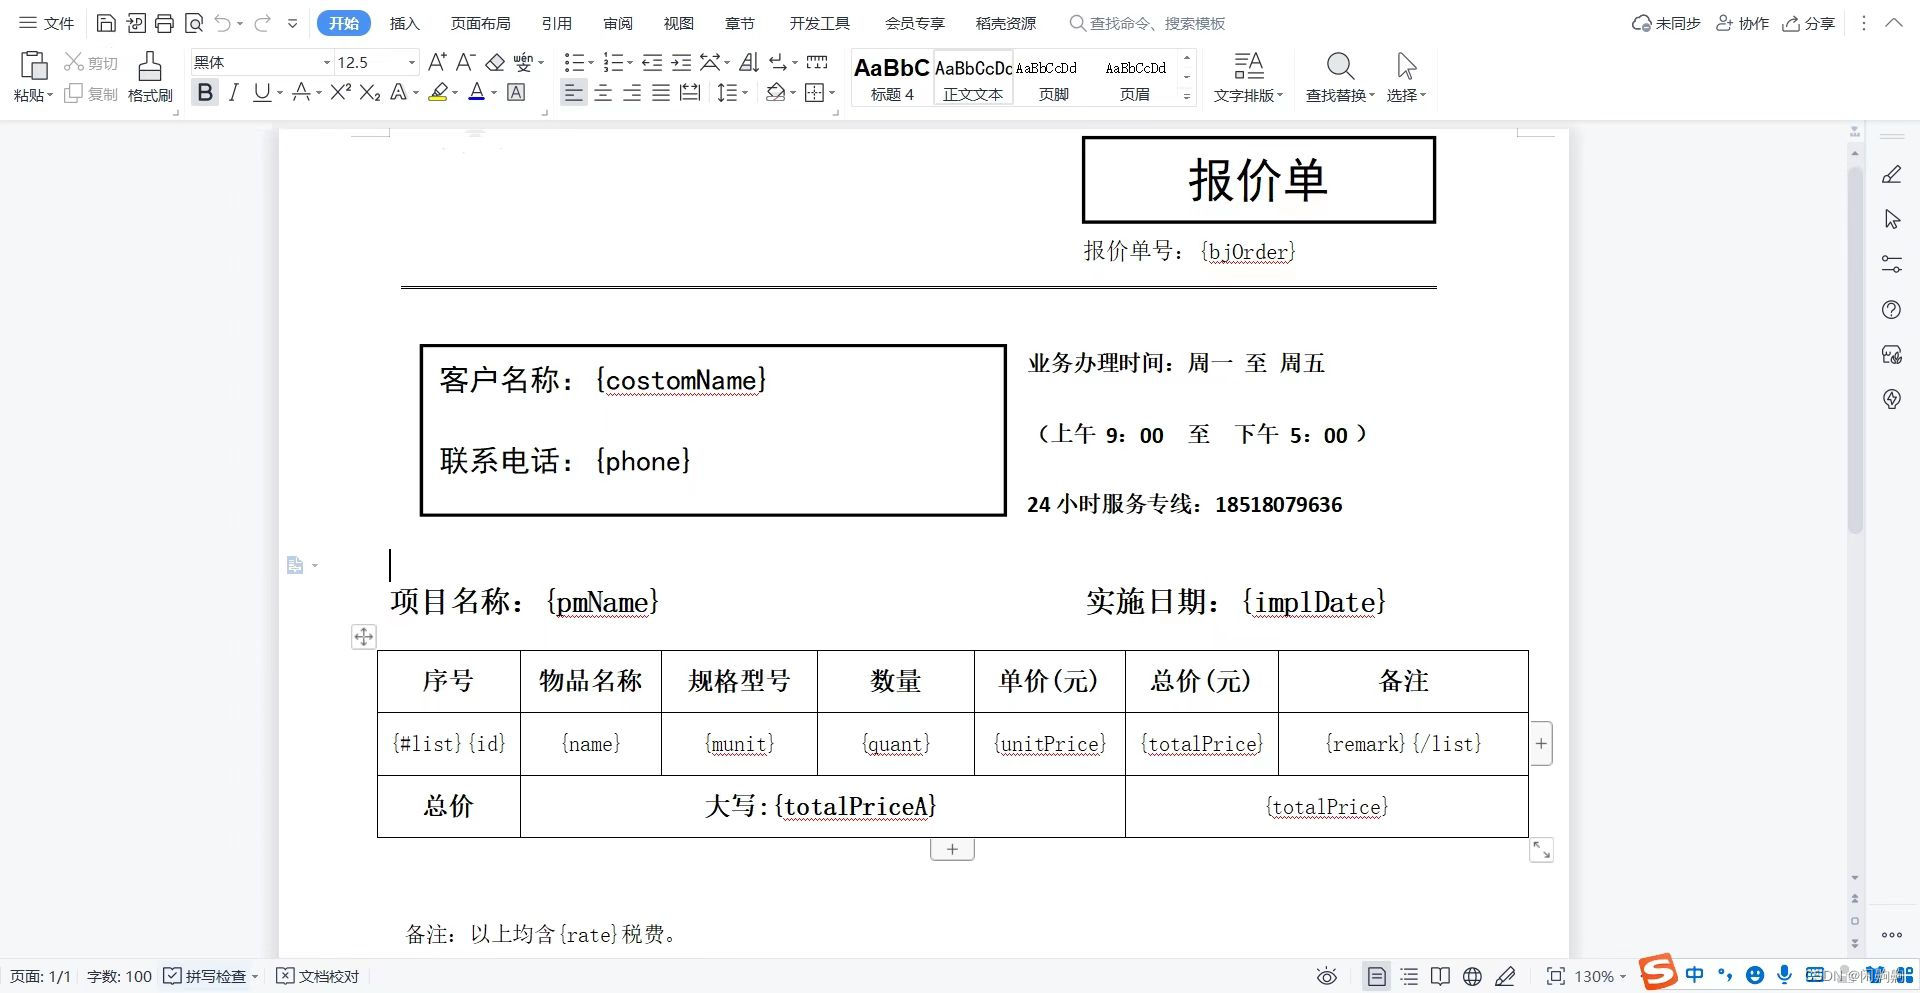The height and width of the screenshot is (993, 1920).
Task: Toggle eye protection mode icon in status bar
Action: [1327, 976]
